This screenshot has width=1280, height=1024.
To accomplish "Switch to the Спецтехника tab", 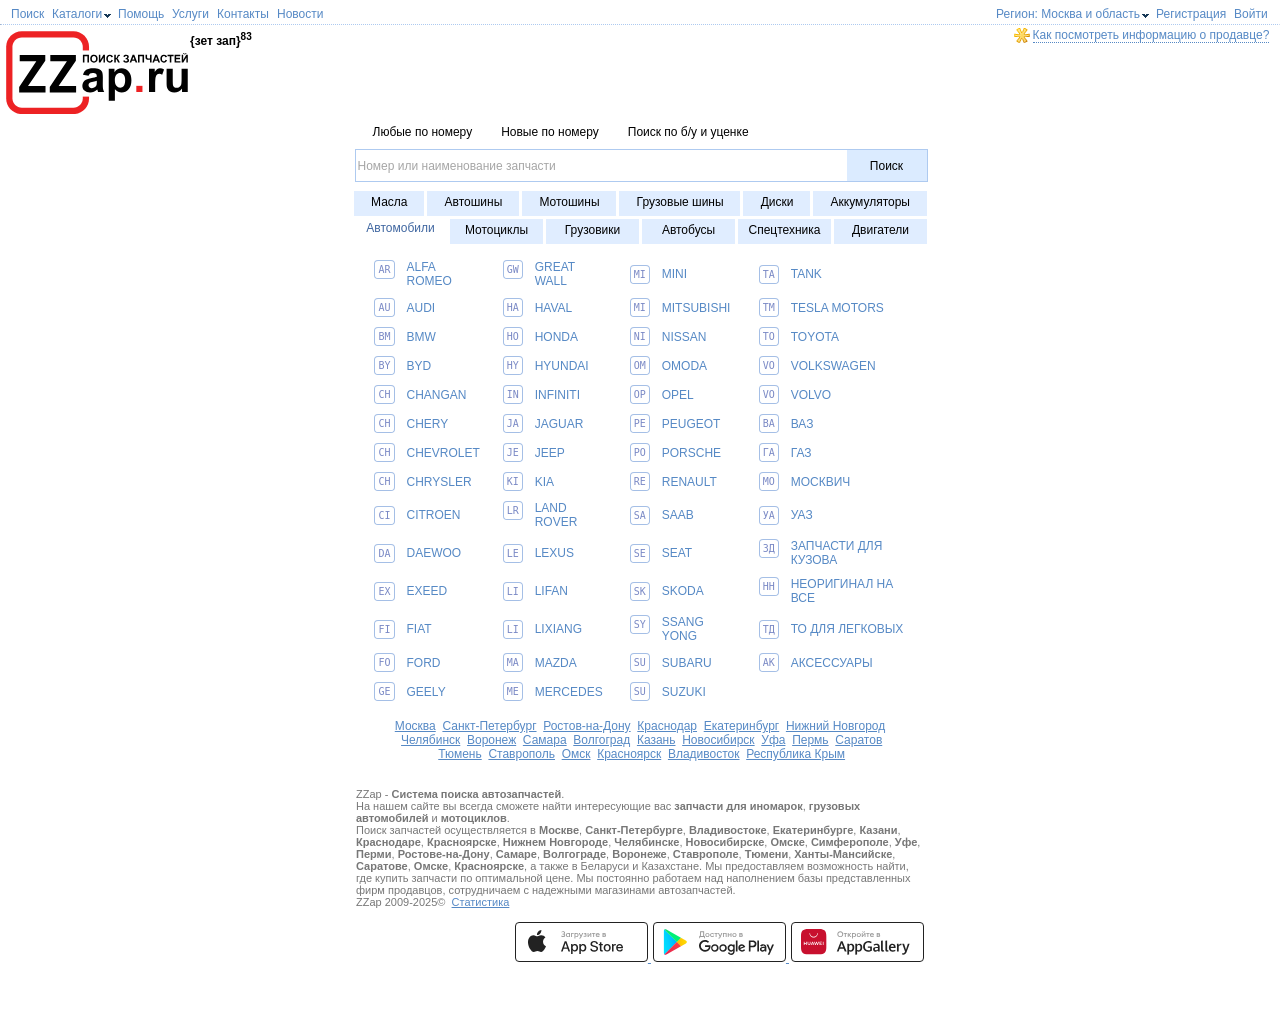I will [x=784, y=231].
